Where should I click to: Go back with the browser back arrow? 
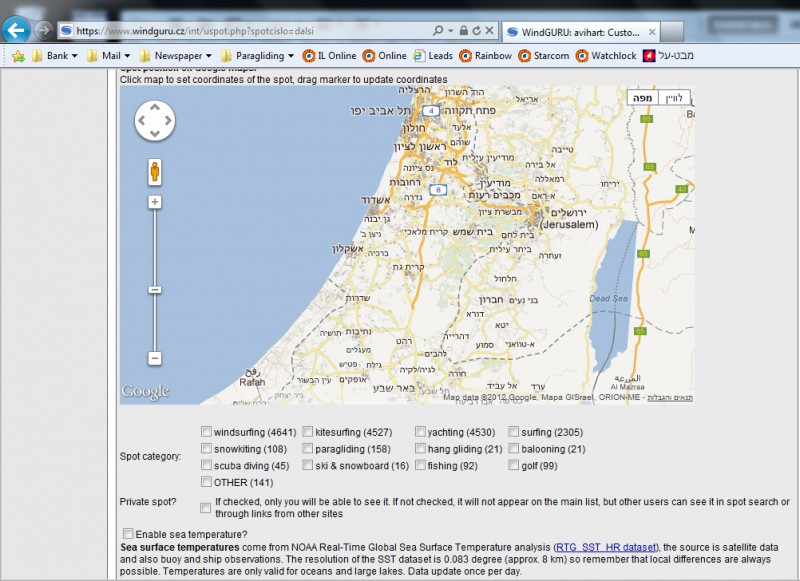tap(16, 30)
